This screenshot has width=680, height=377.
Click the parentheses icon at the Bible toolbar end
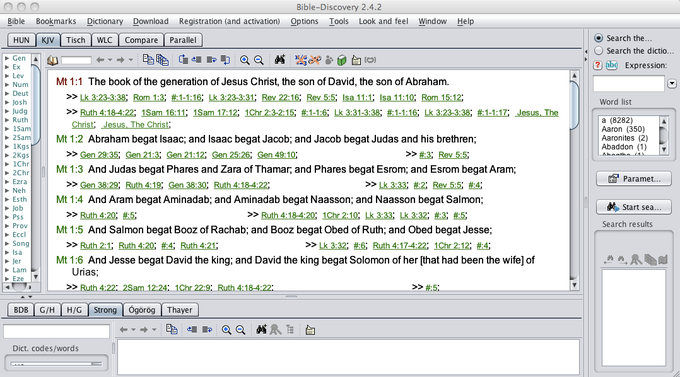370,60
